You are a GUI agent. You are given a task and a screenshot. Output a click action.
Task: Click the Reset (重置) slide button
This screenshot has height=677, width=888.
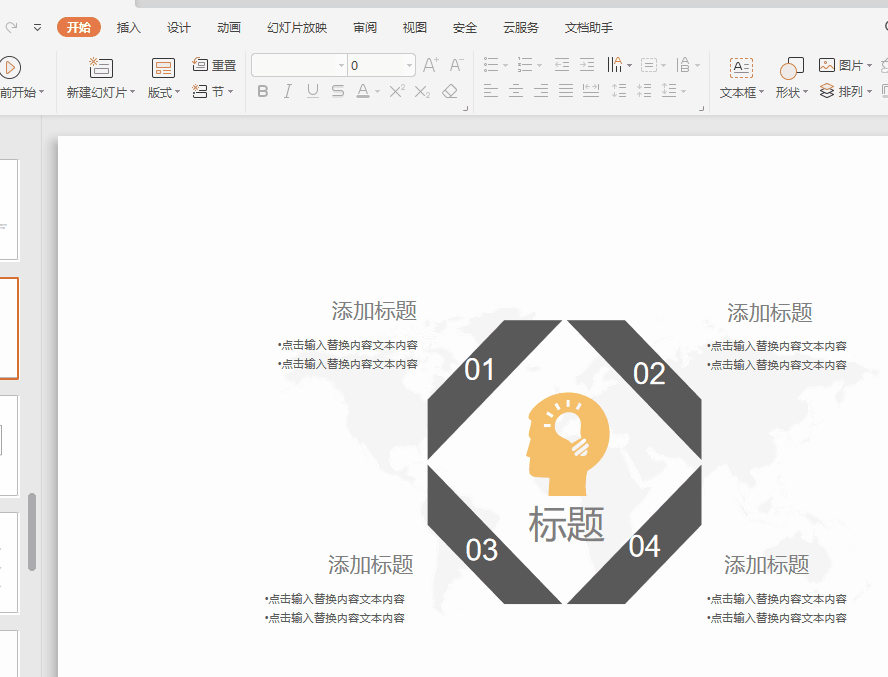[214, 65]
